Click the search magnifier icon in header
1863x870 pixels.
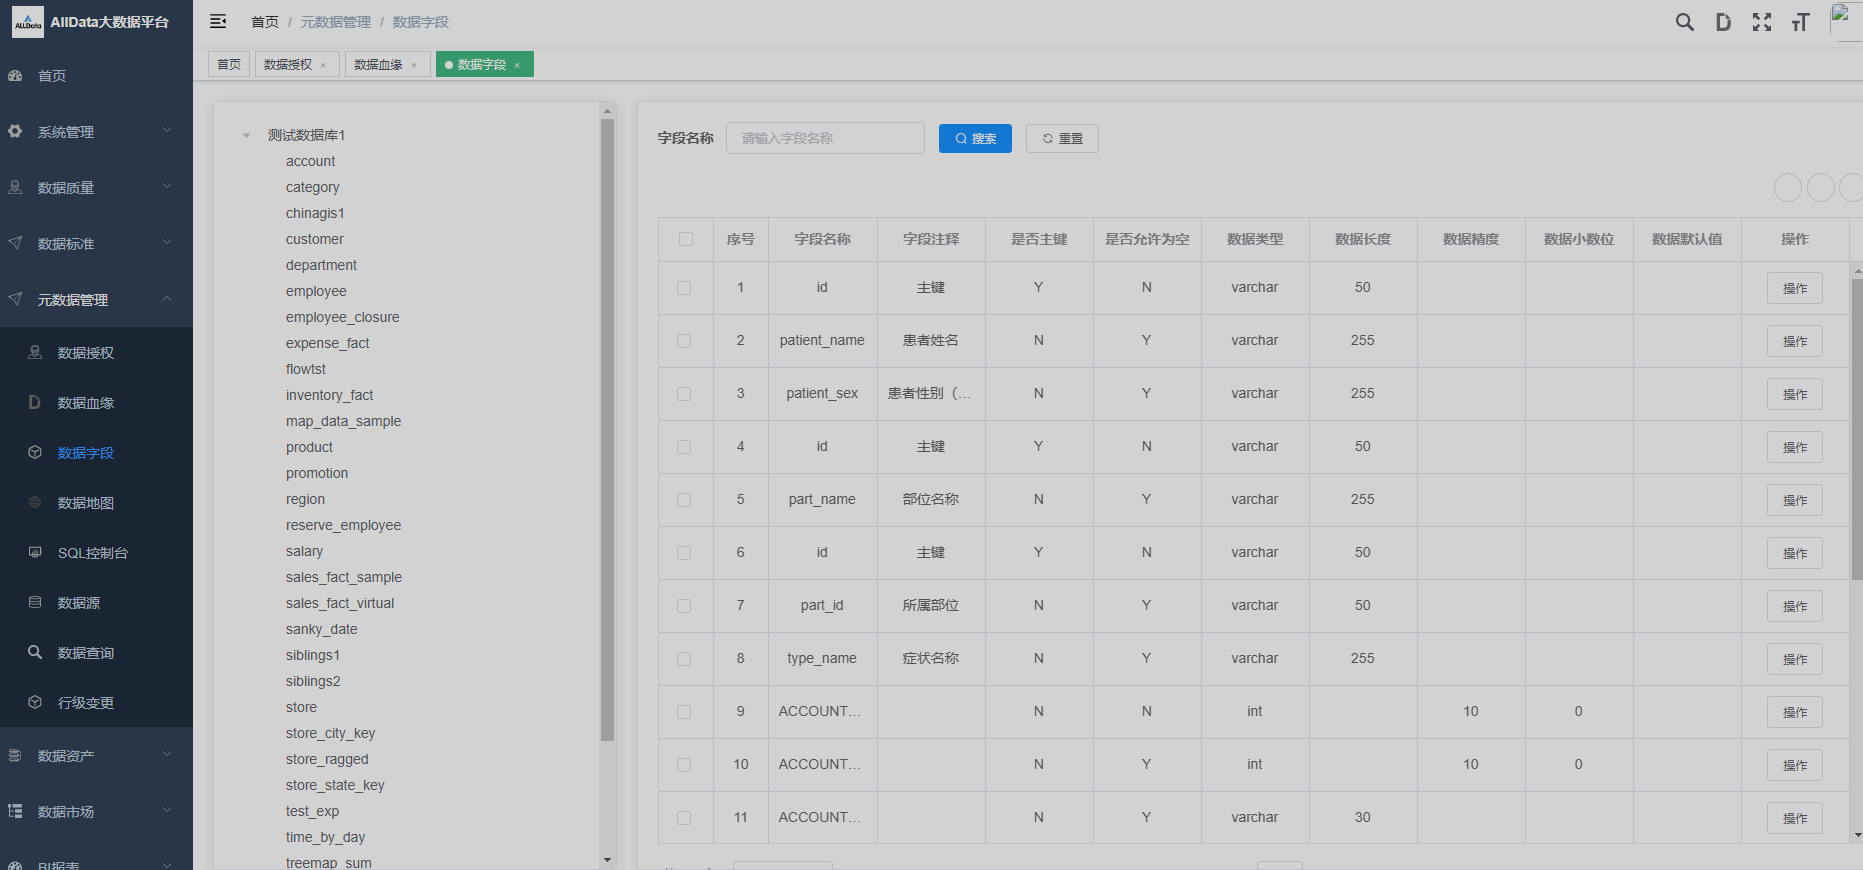tap(1684, 22)
